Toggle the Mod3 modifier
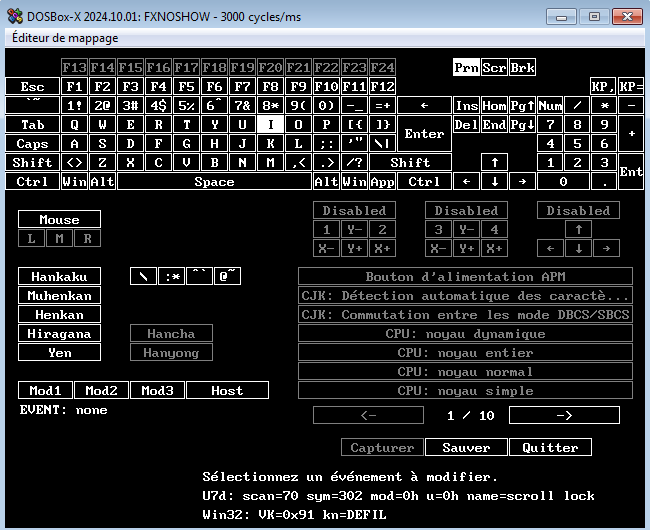This screenshot has height=530, width=650. point(158,390)
